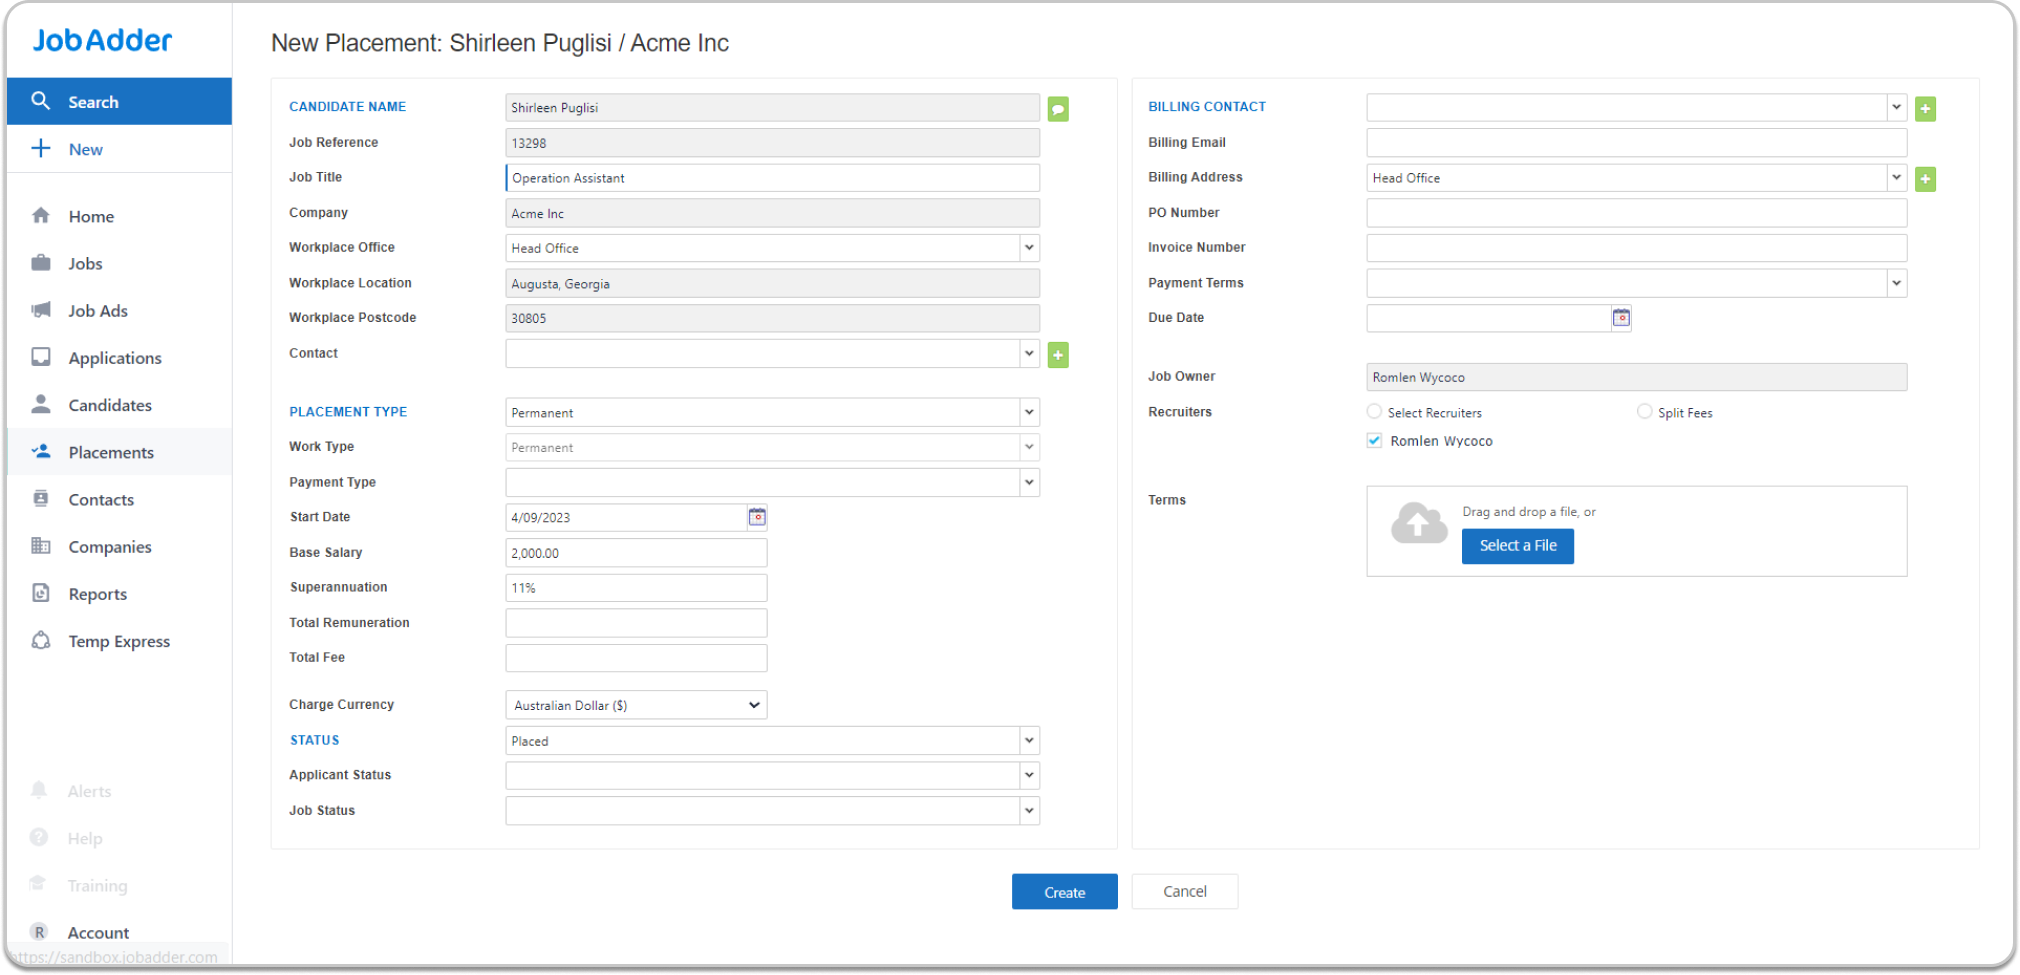Open the Start Date calendar picker

[x=757, y=517]
